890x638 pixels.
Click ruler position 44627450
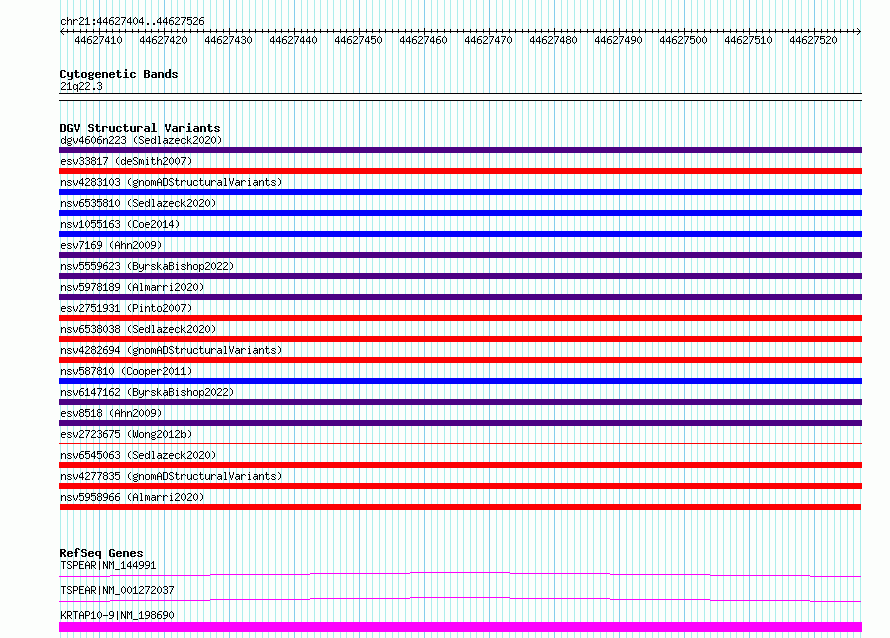[x=358, y=40]
